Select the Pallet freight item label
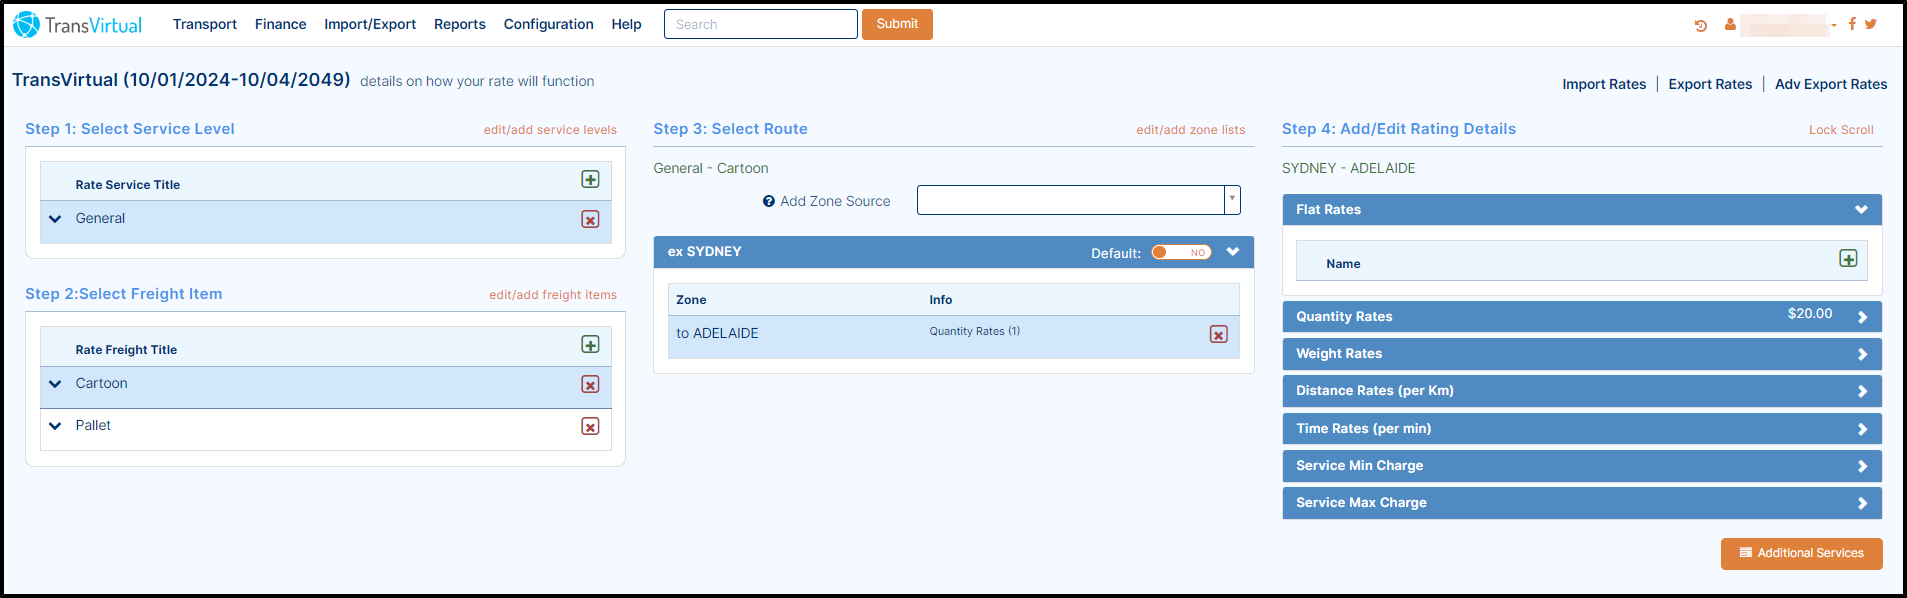Screen dimensions: 1907x598 coord(93,425)
